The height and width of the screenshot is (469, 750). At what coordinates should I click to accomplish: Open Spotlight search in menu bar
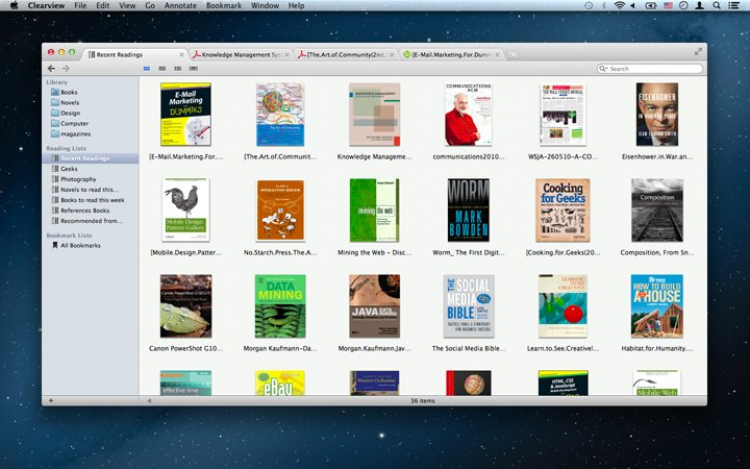click(x=717, y=6)
